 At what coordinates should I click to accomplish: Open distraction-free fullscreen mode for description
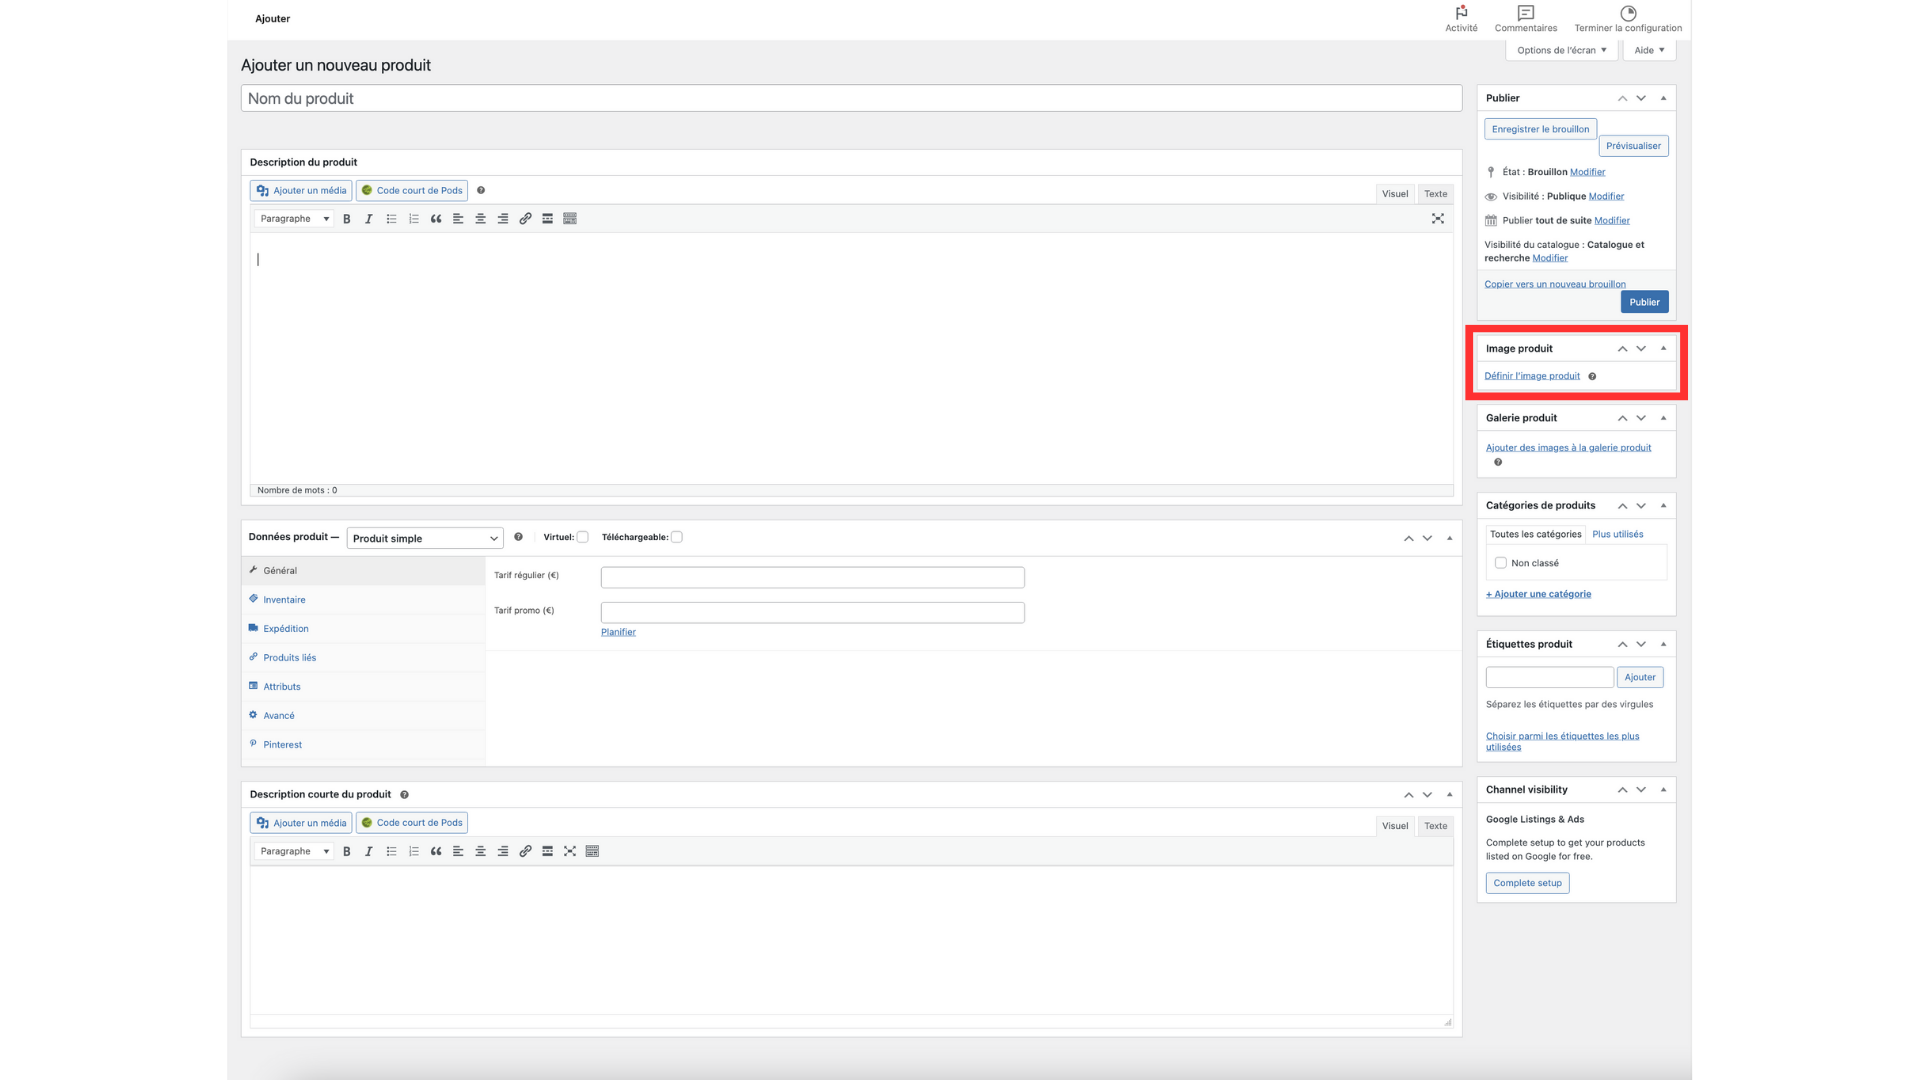click(x=1437, y=219)
